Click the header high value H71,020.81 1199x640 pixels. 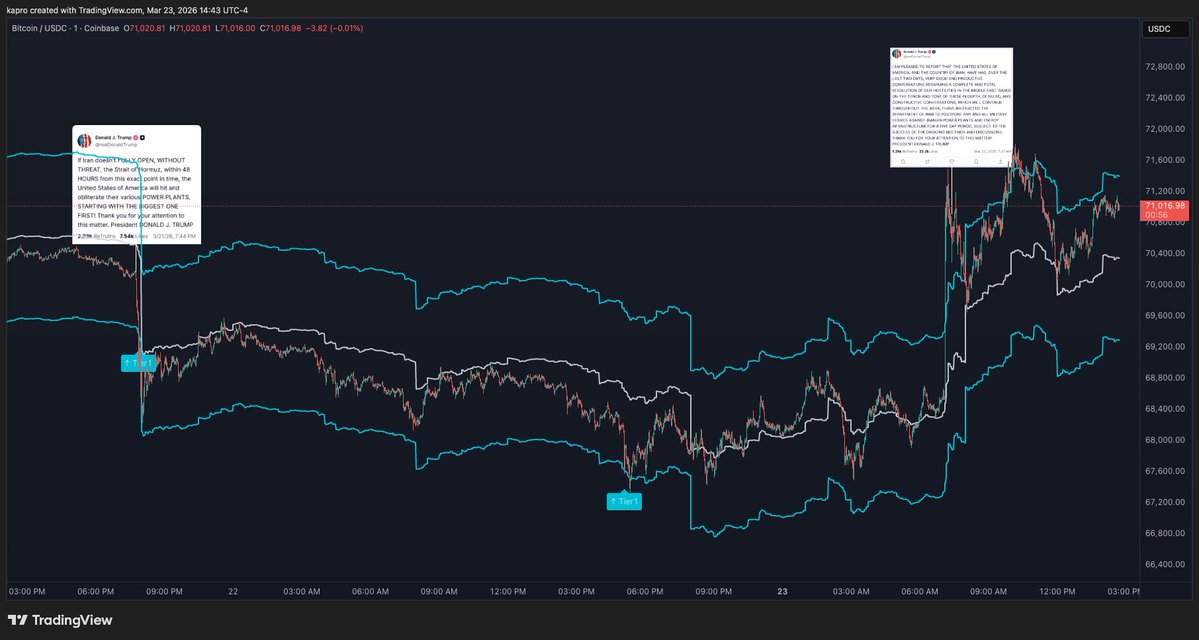coord(190,28)
